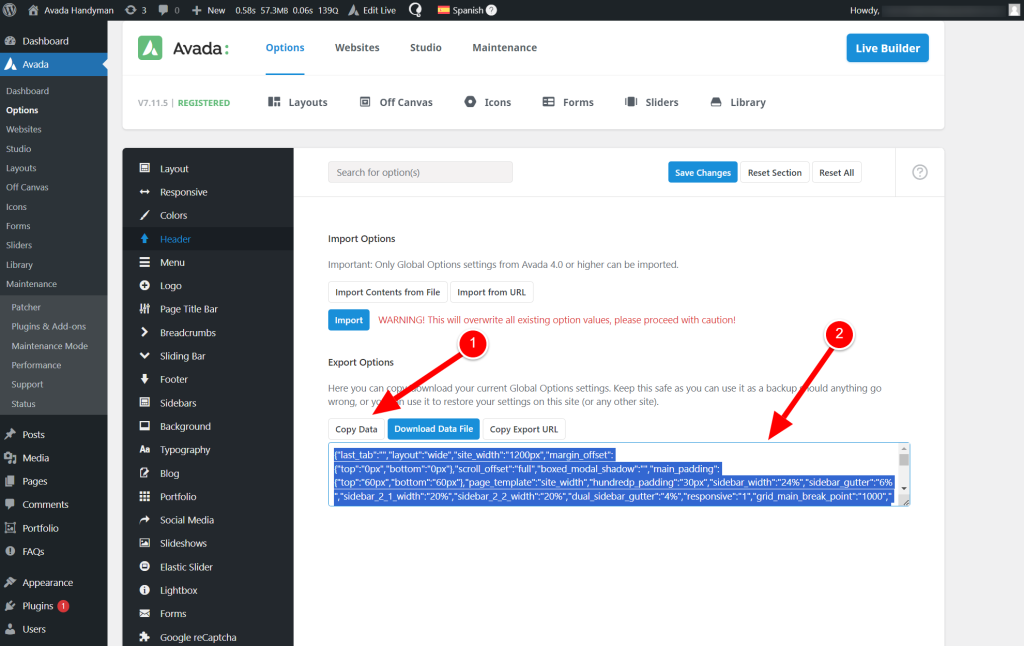This screenshot has width=1024, height=646.
Task: Click the Search for option(s) field
Action: (420, 172)
